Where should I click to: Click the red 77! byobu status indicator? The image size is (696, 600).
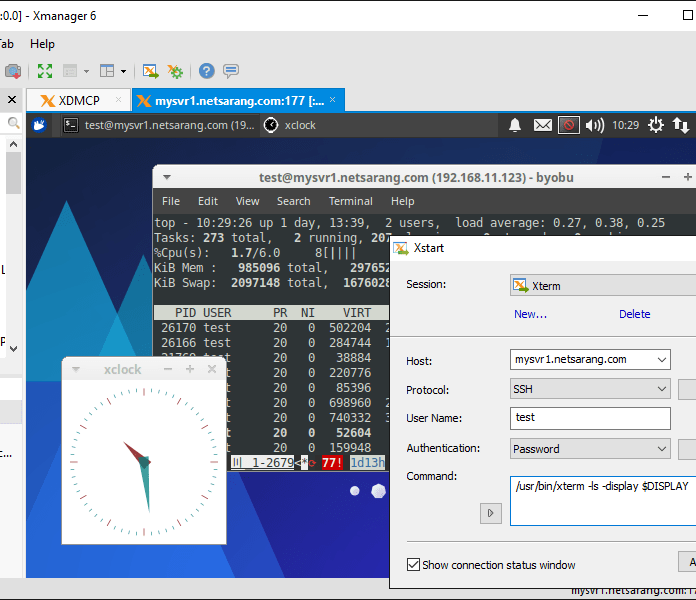pyautogui.click(x=332, y=463)
